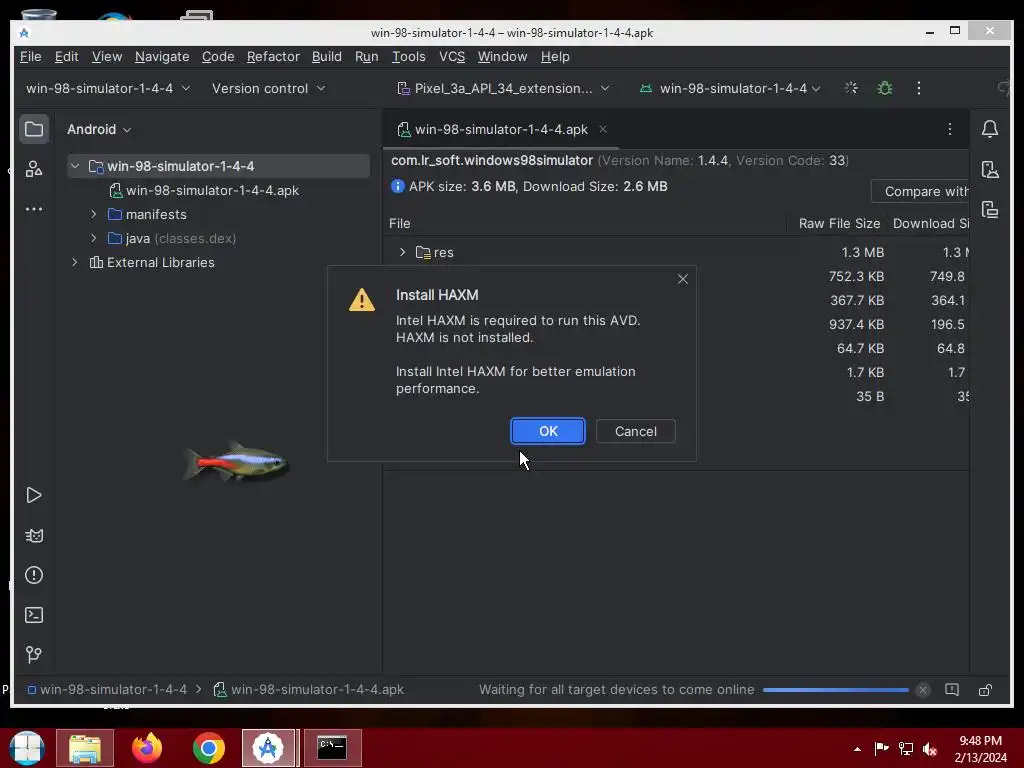Click the Action Center flag tray icon
Viewport: 1024px width, 768px height.
(881, 748)
